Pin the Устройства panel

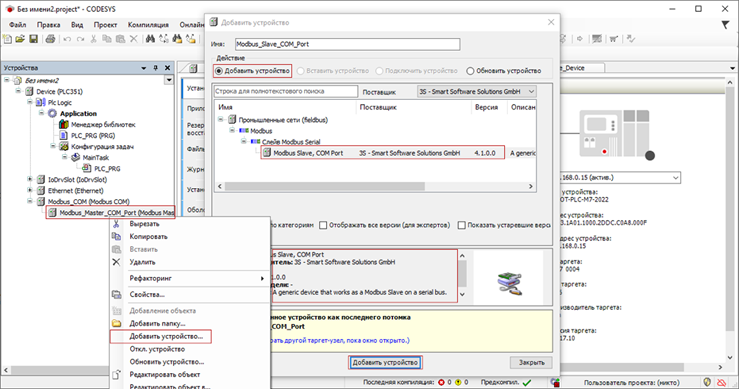coord(156,68)
